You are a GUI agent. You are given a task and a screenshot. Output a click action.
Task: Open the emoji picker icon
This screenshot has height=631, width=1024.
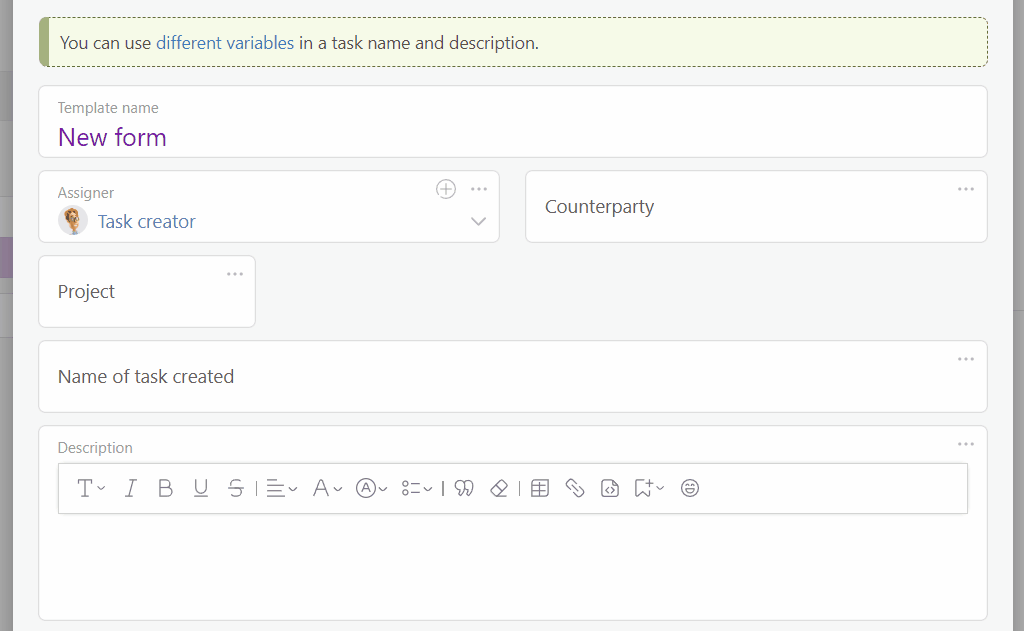[x=690, y=488]
